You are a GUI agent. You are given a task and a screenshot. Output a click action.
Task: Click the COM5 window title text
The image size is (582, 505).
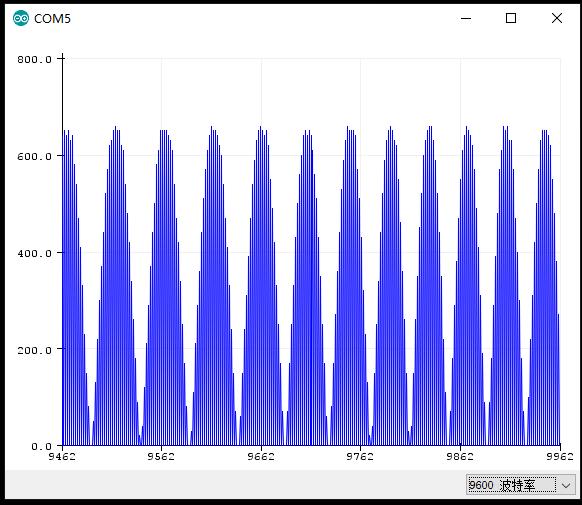[52, 19]
